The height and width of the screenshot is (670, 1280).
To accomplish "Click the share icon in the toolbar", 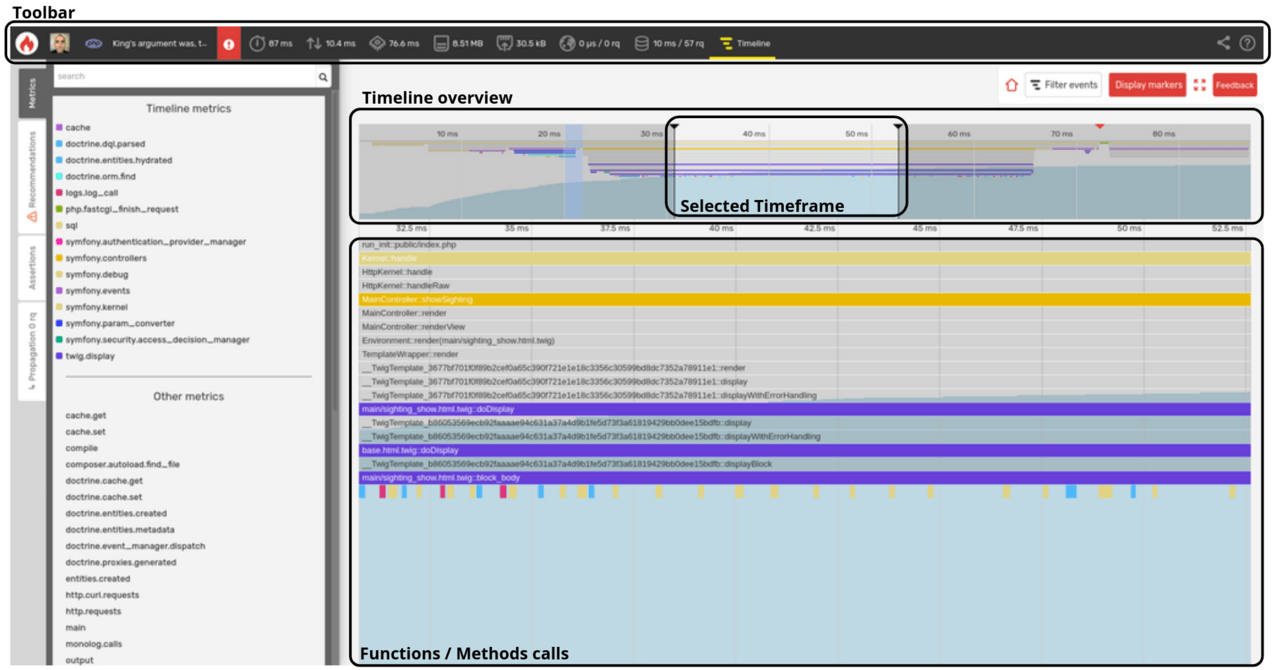I will click(x=1223, y=43).
